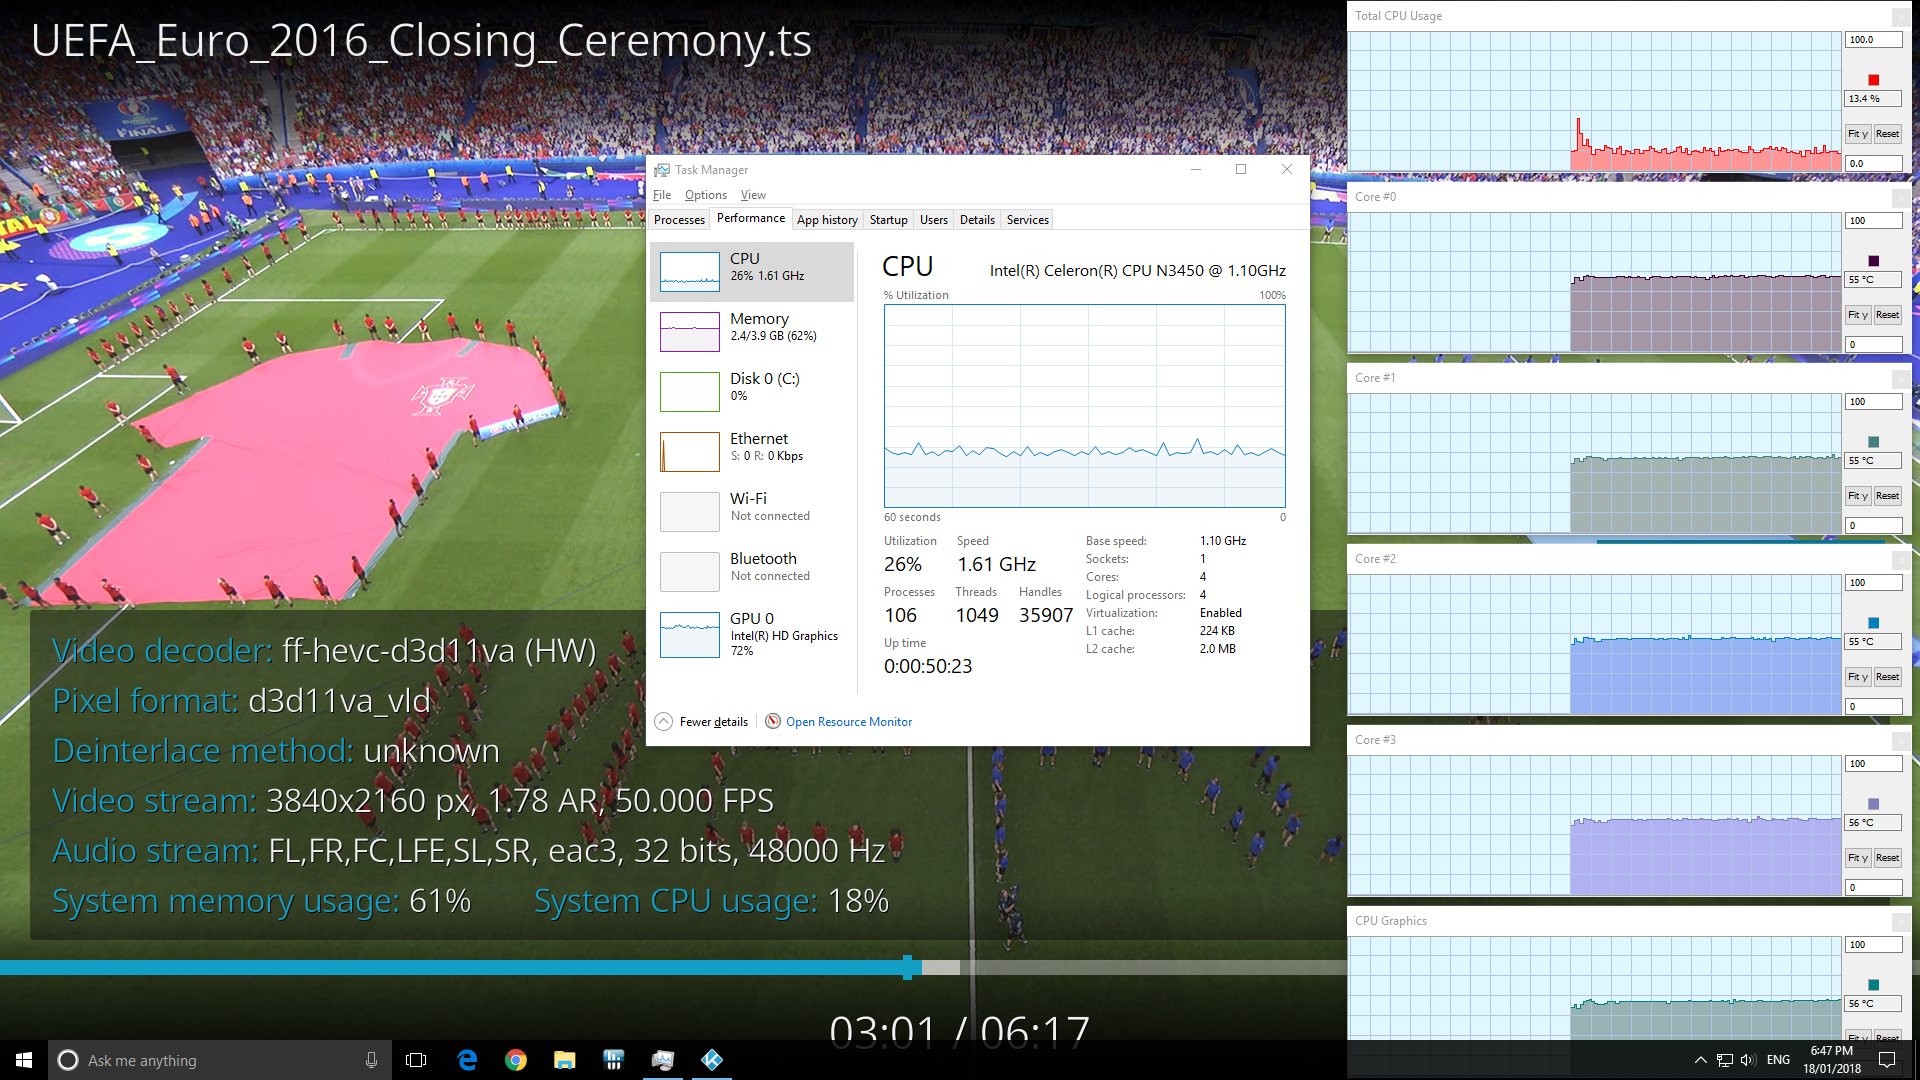Switch to the App history tab
This screenshot has width=1920, height=1080.
(x=827, y=220)
